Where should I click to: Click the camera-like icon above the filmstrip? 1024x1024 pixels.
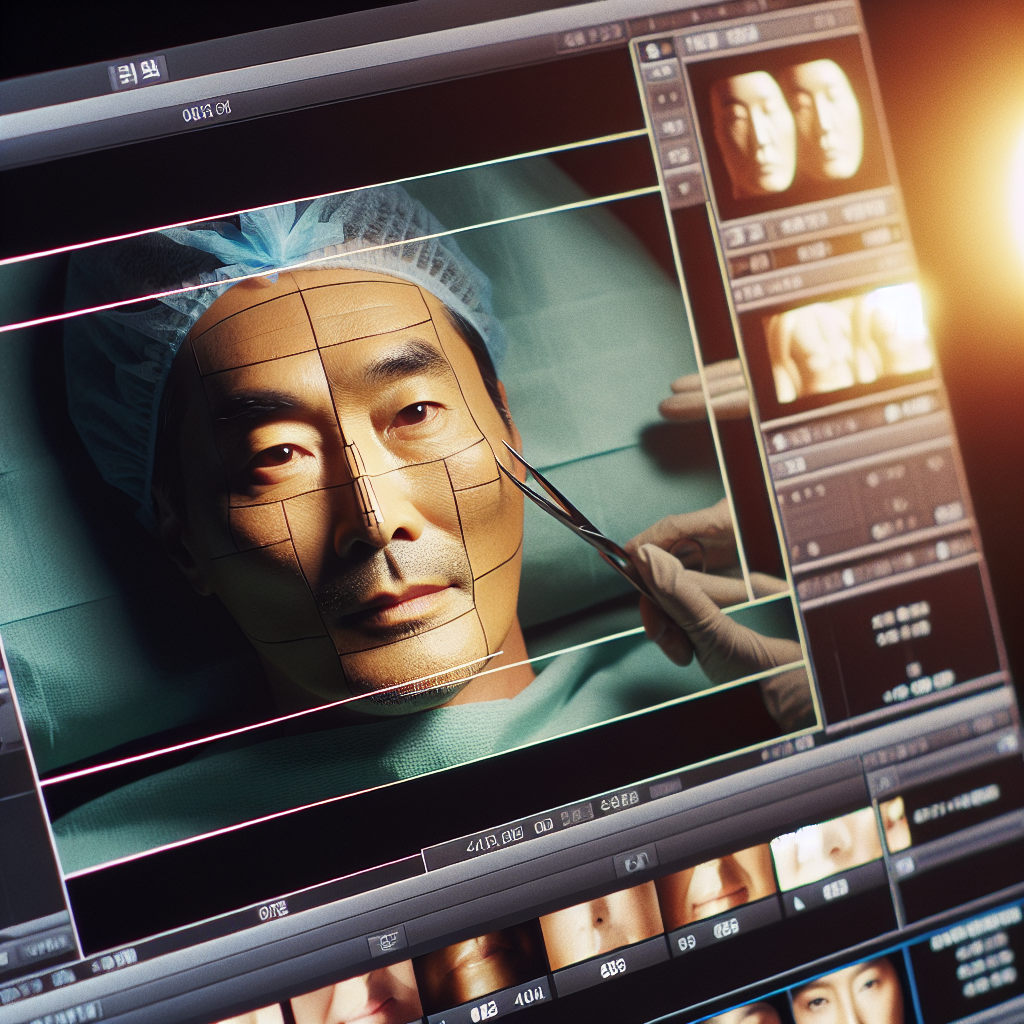click(635, 863)
